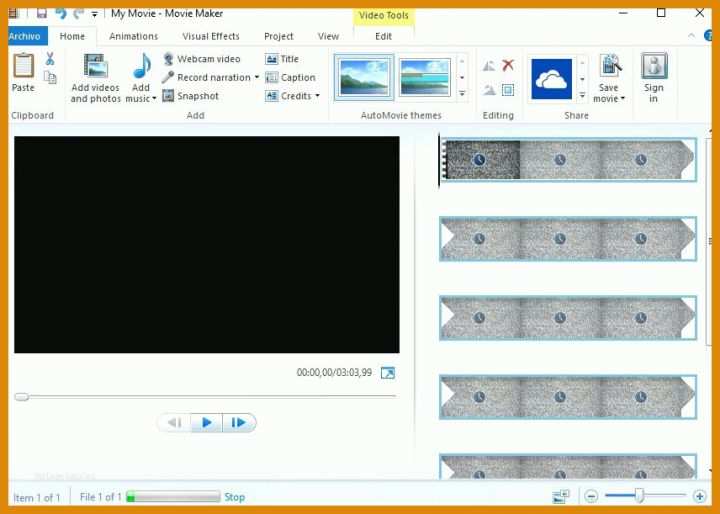Viewport: 720px width, 514px height.
Task: Open the Archivo file menu
Action: pyautogui.click(x=28, y=36)
